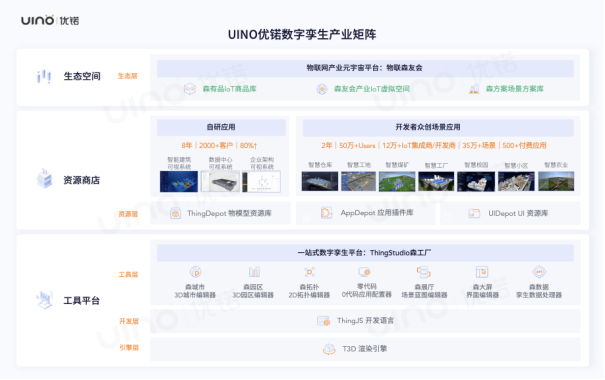Click the T3D 渲染引擎 text

coord(365,349)
